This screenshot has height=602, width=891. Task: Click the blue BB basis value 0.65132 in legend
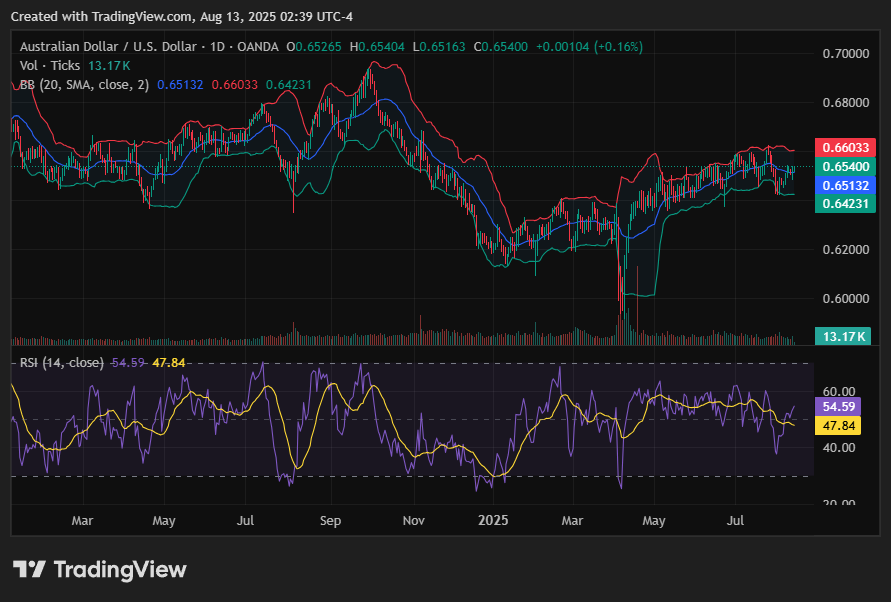coord(180,85)
